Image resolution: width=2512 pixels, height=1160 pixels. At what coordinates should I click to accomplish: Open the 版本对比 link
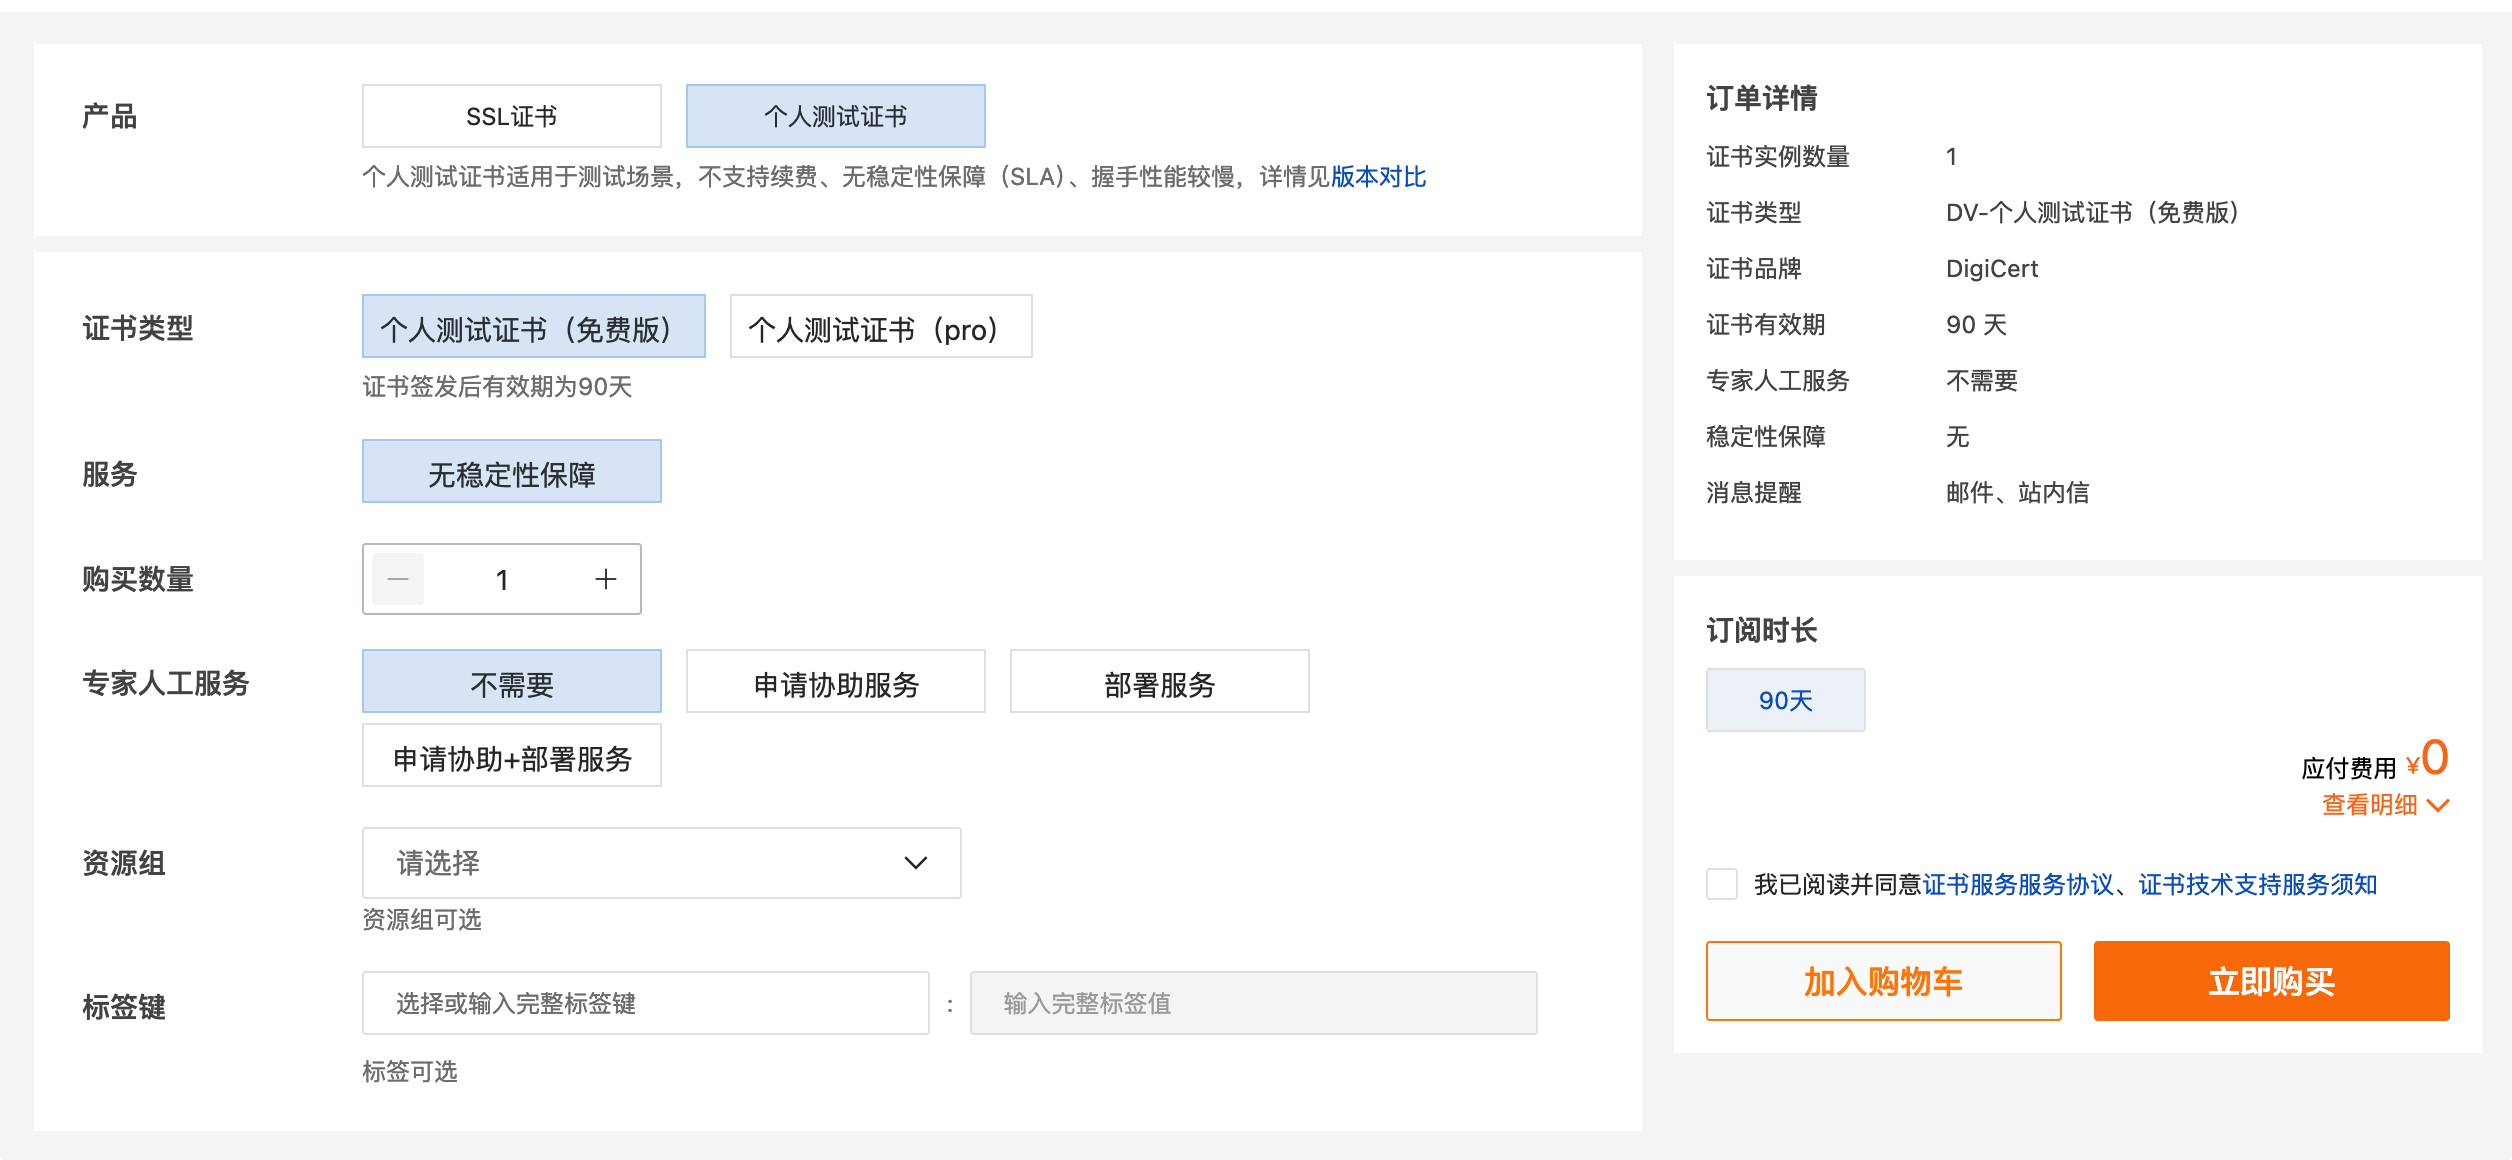coord(1378,177)
